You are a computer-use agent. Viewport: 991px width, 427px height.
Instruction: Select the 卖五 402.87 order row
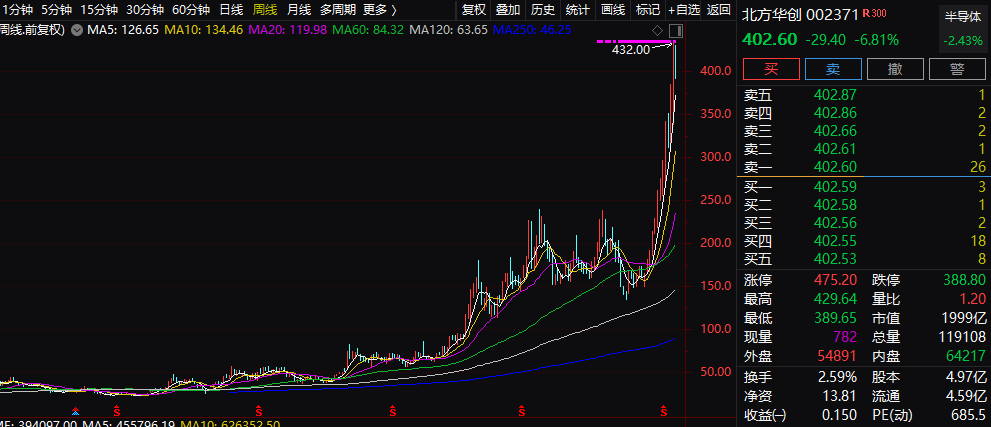(x=864, y=95)
